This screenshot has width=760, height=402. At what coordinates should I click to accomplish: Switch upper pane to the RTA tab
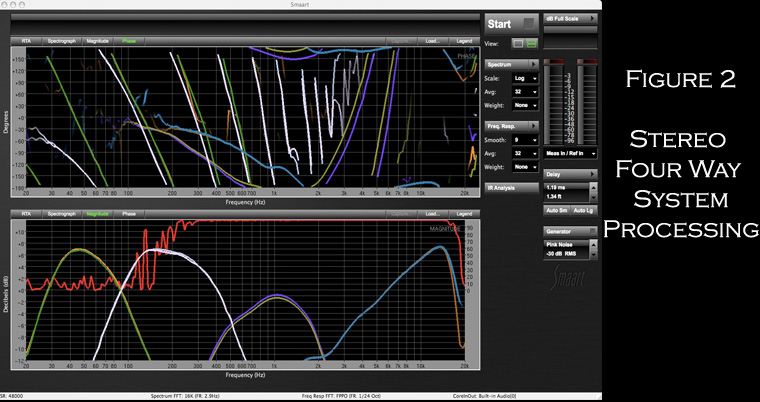click(26, 41)
